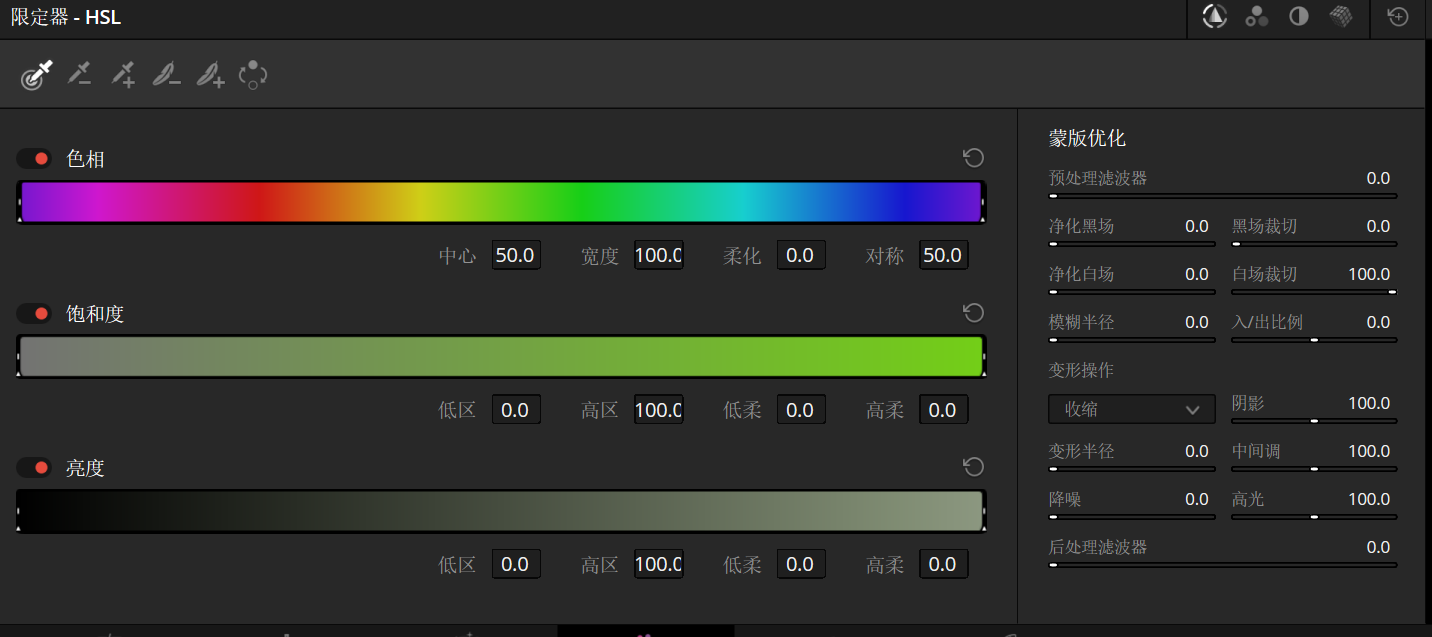
Task: Switch to RGB qualifier mode icon
Action: (1257, 17)
